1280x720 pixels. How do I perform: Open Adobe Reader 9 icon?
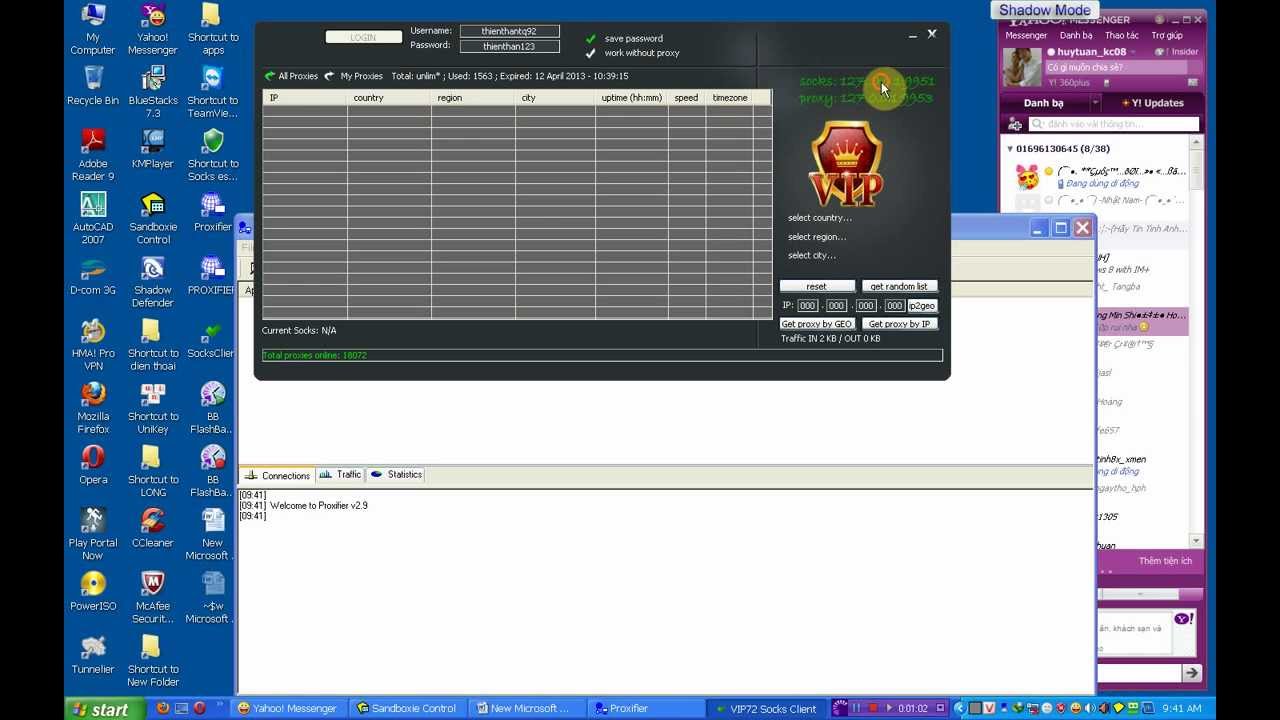tap(93, 155)
